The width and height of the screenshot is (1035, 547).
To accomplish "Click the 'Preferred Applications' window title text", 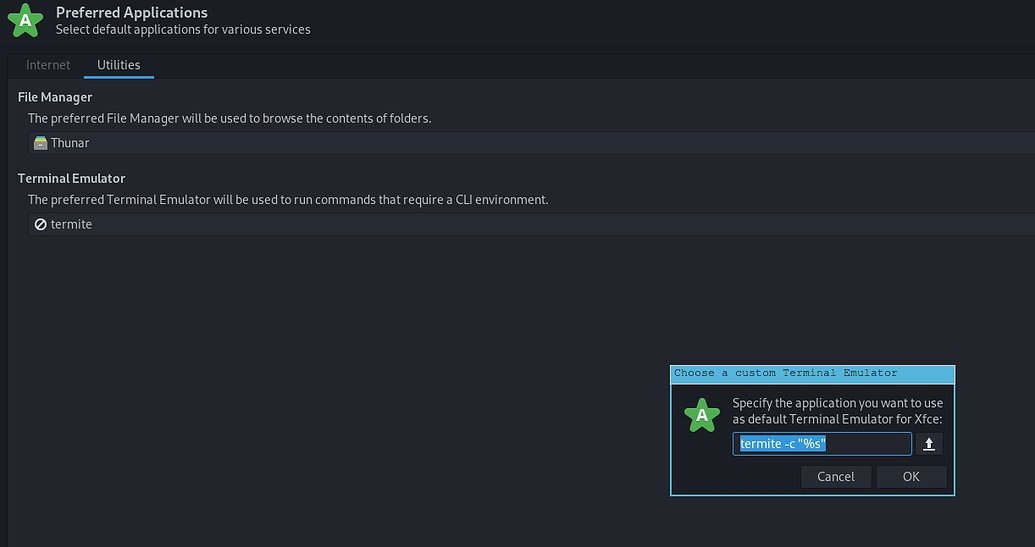I will click(132, 13).
